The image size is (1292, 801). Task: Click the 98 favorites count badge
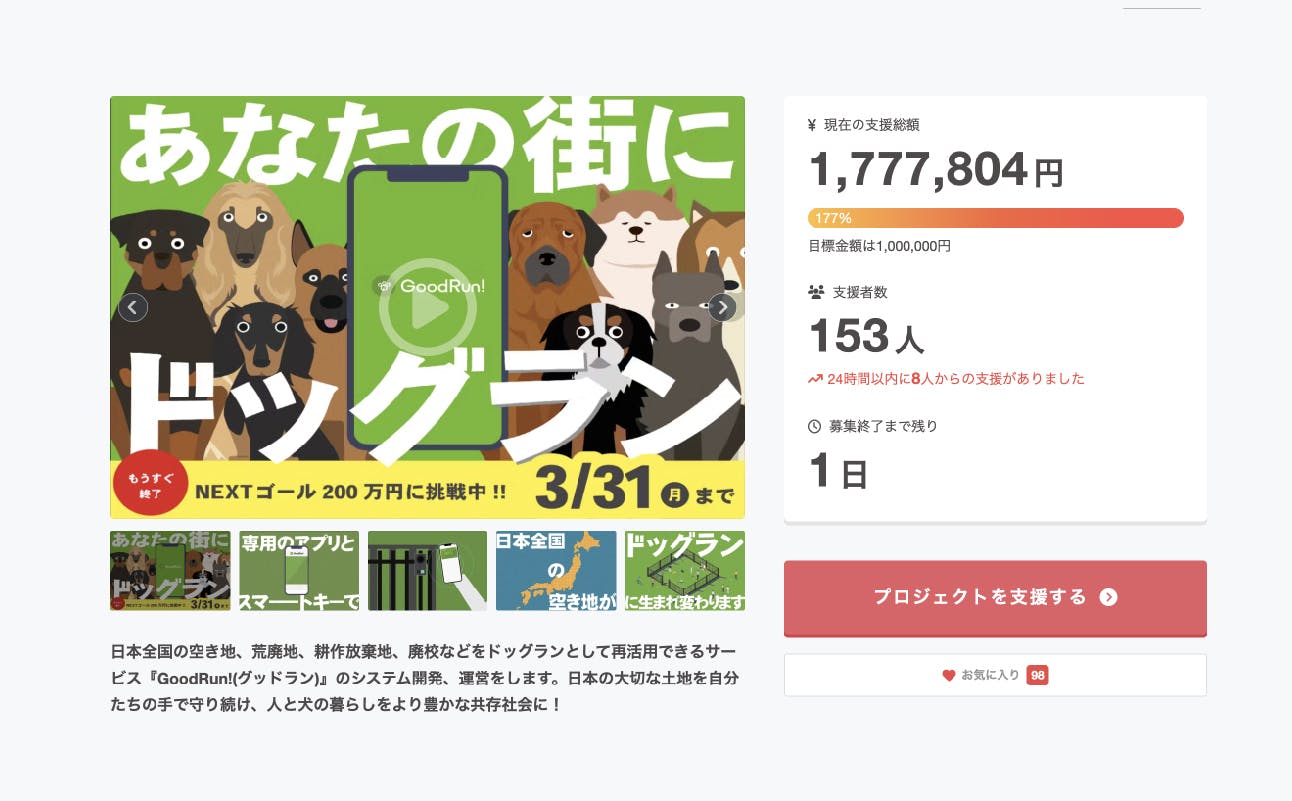click(1037, 676)
